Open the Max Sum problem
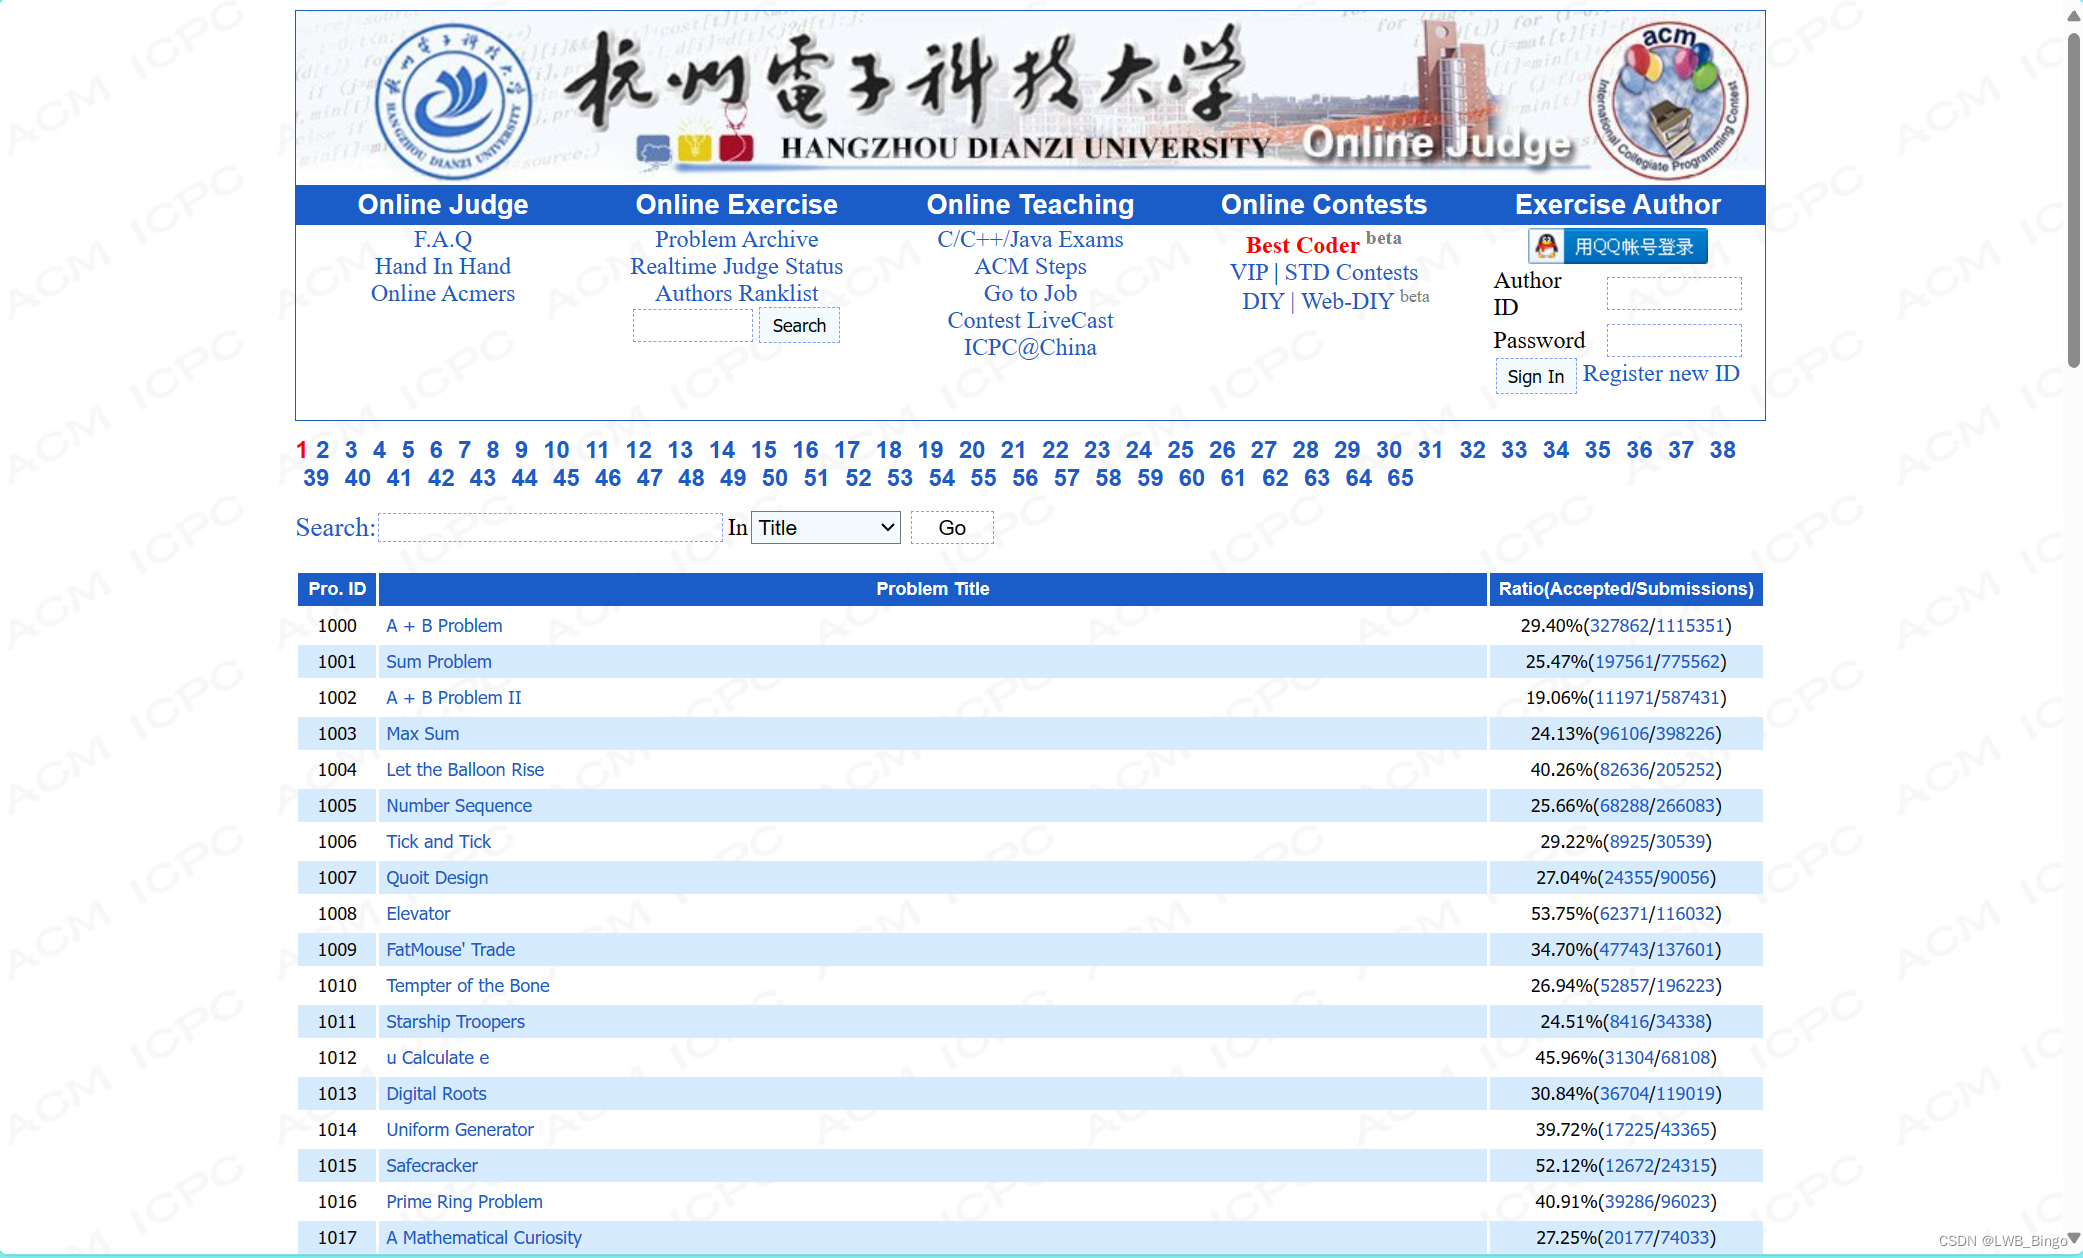The width and height of the screenshot is (2083, 1258). tap(422, 734)
